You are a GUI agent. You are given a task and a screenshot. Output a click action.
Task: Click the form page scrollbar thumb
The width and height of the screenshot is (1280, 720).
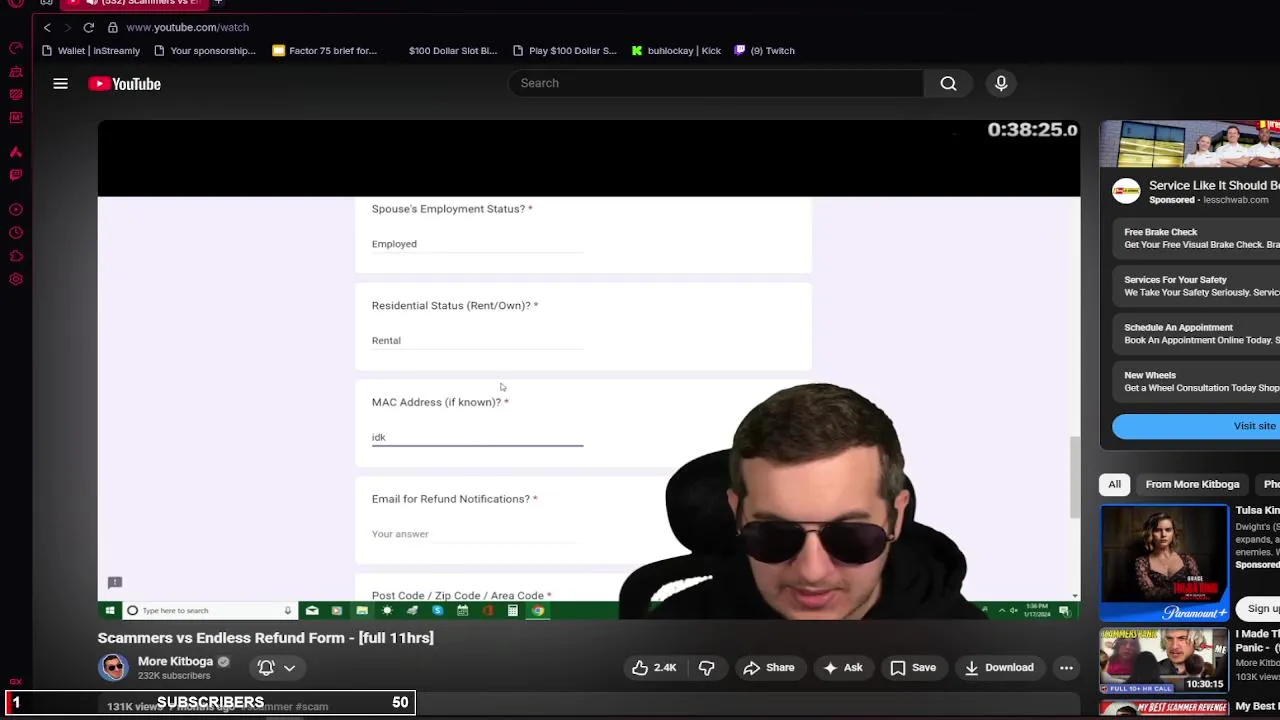pyautogui.click(x=1075, y=477)
